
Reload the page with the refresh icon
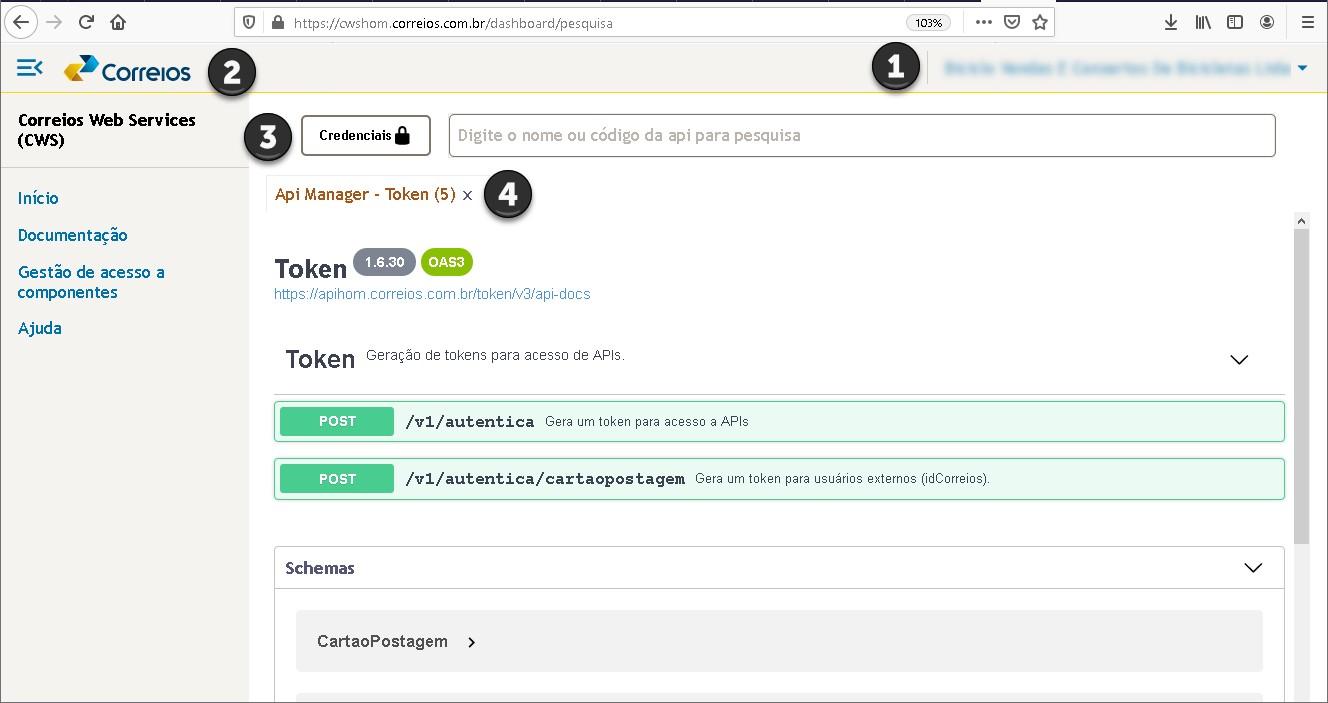tap(86, 22)
